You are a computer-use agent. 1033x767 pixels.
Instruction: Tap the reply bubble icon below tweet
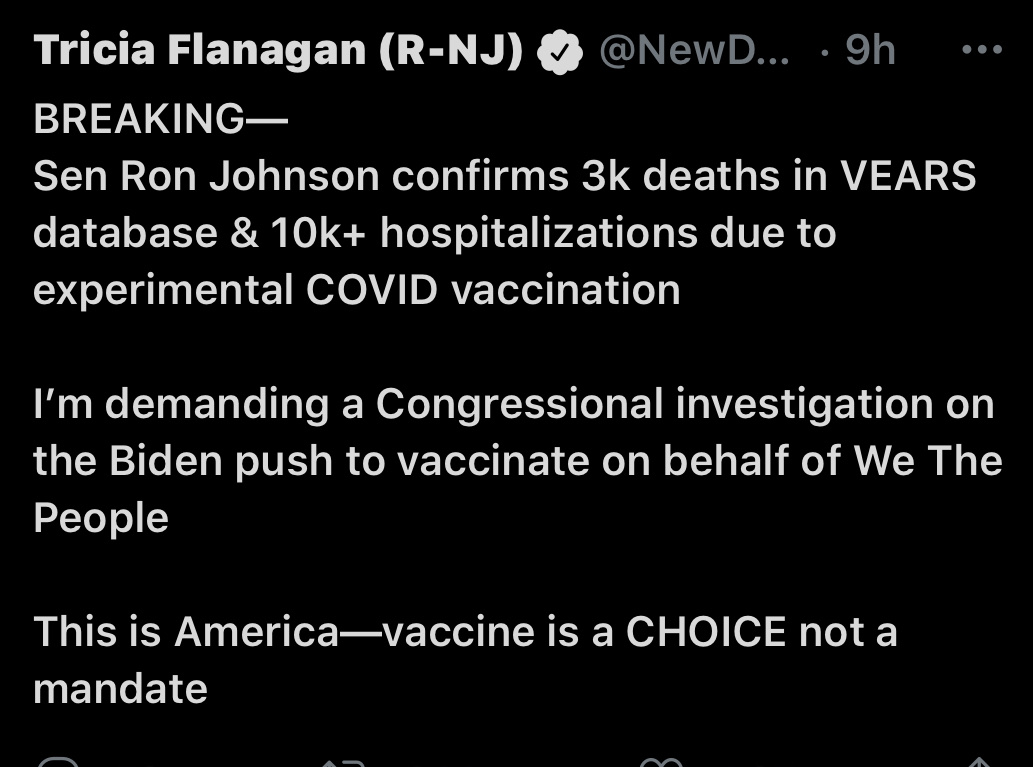58,762
